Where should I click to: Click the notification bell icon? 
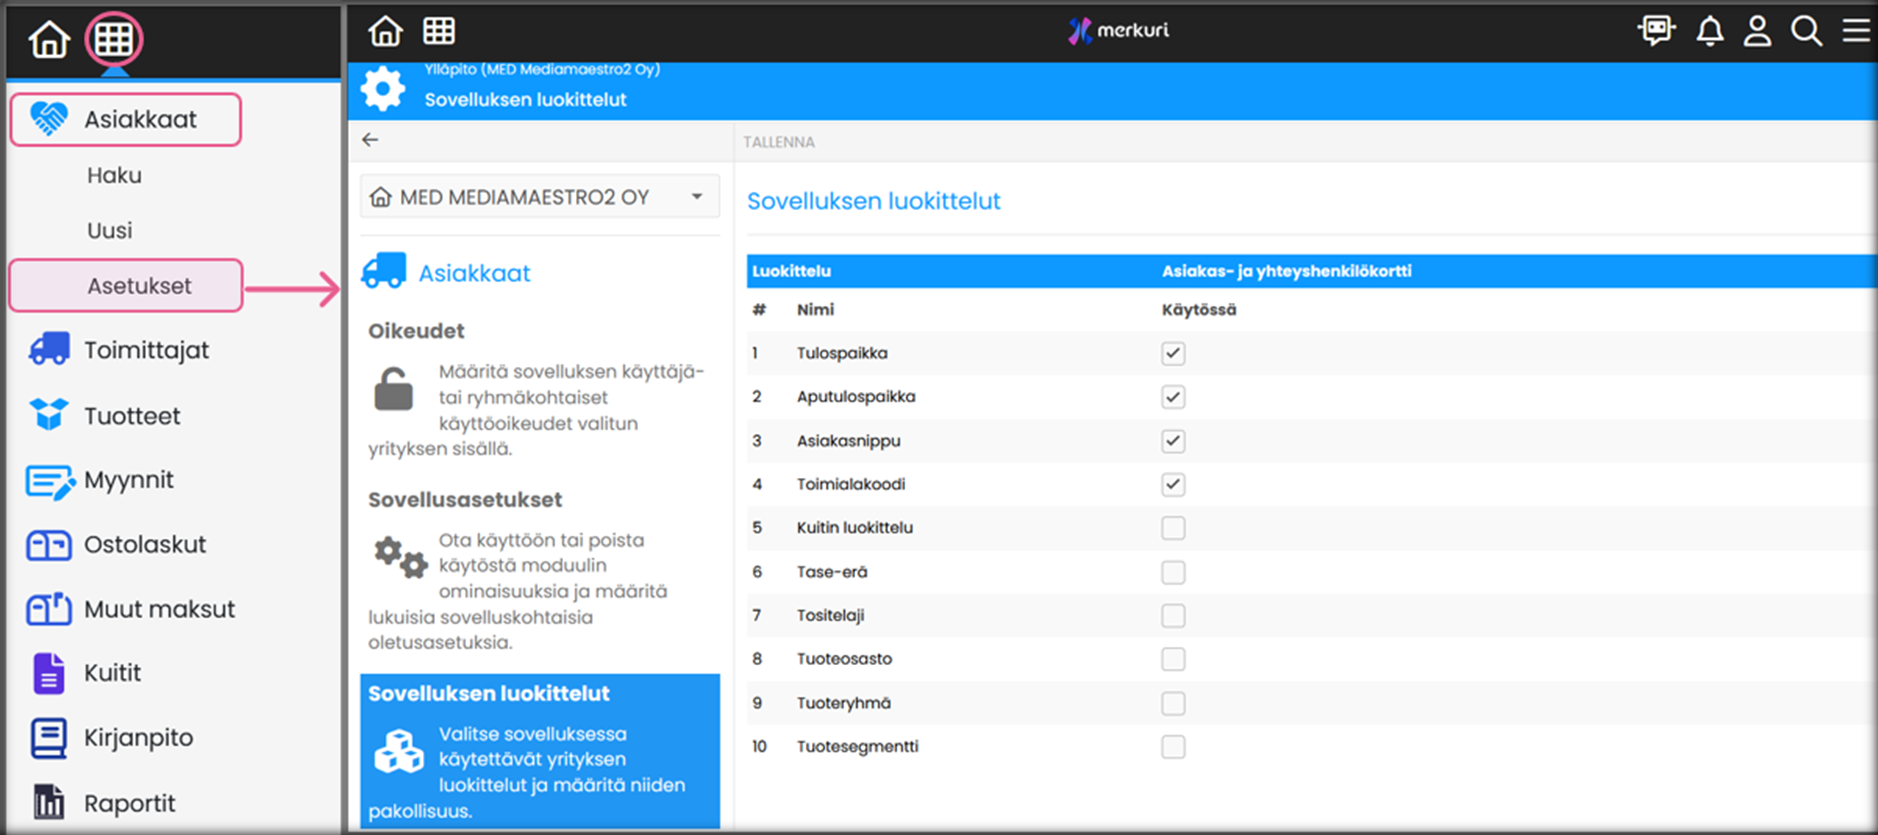[x=1709, y=31]
